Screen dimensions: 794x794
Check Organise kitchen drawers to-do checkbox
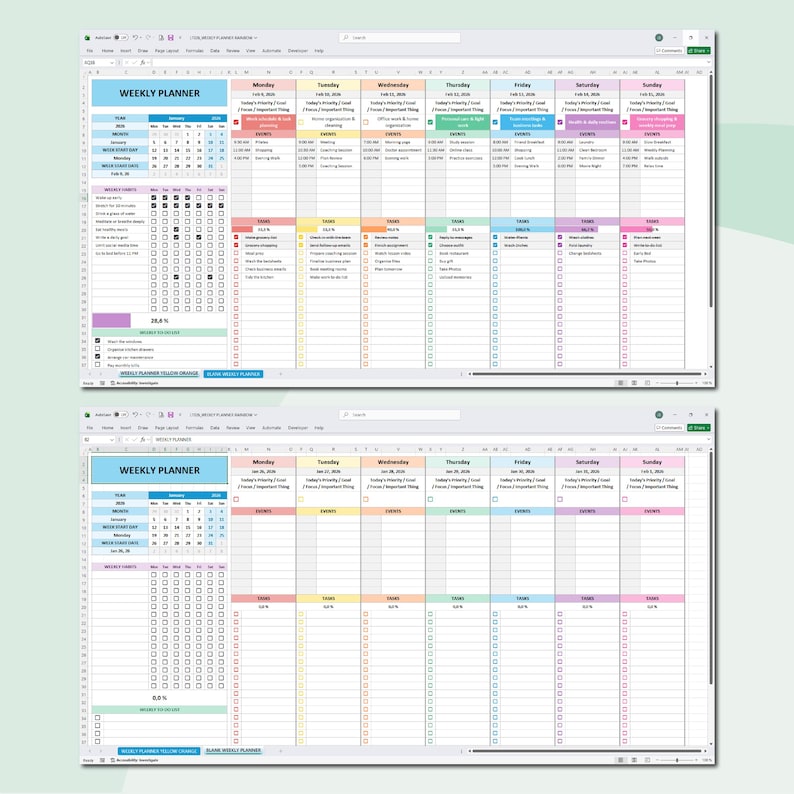coord(98,349)
